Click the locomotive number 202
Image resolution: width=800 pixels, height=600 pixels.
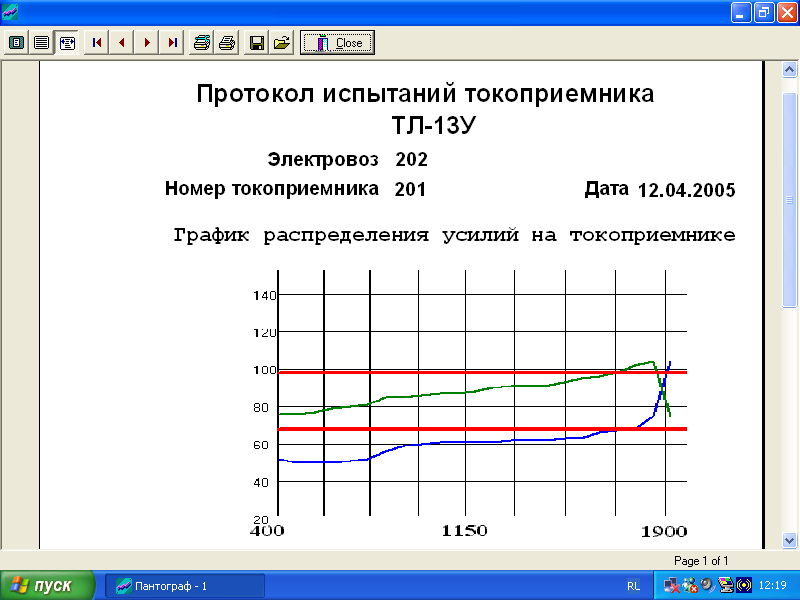click(x=411, y=160)
